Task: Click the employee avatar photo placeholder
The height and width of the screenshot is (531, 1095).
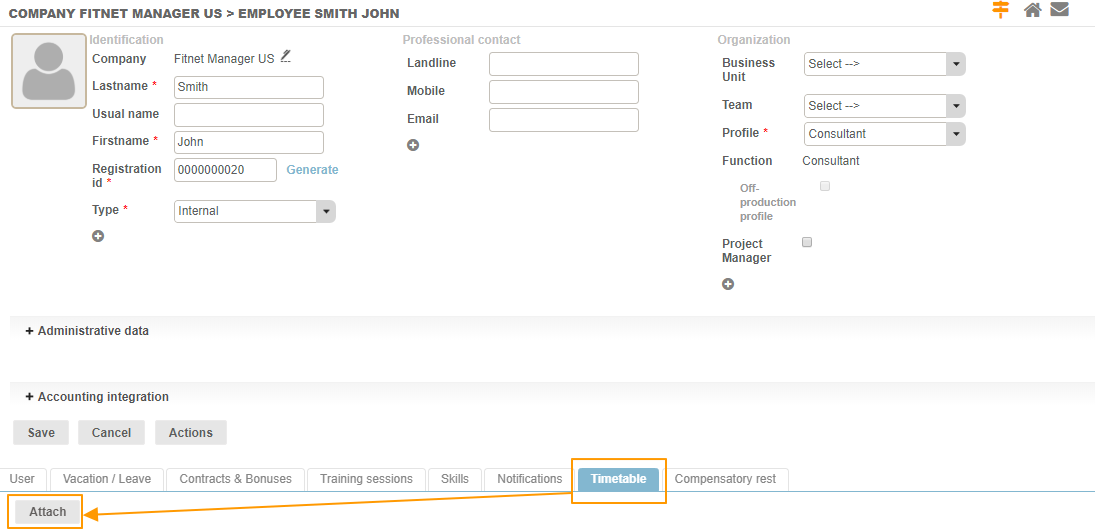Action: click(49, 71)
